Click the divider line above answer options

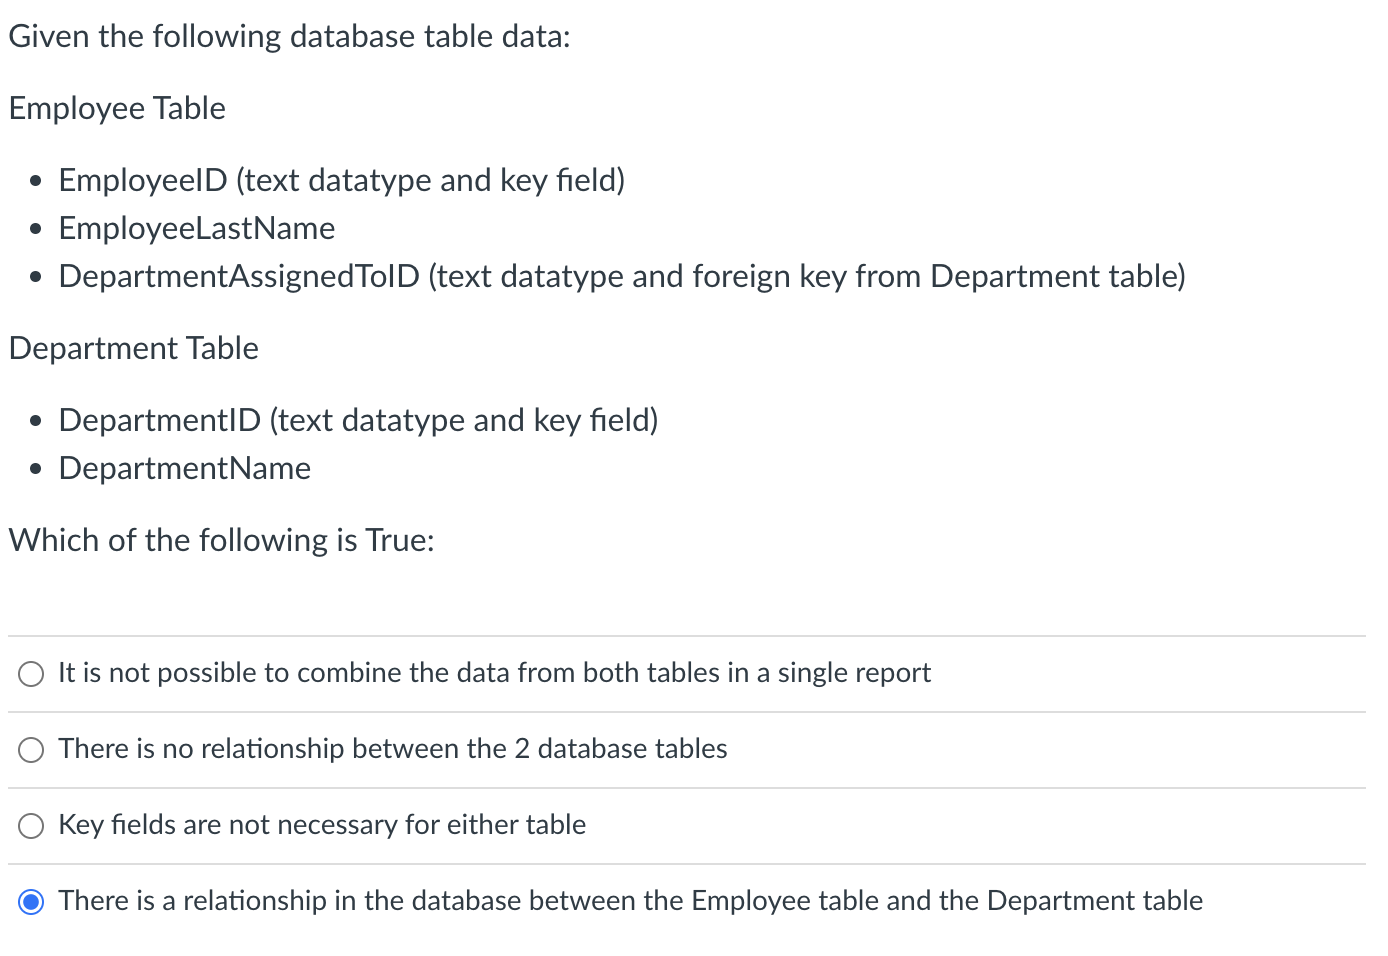[x=694, y=635]
